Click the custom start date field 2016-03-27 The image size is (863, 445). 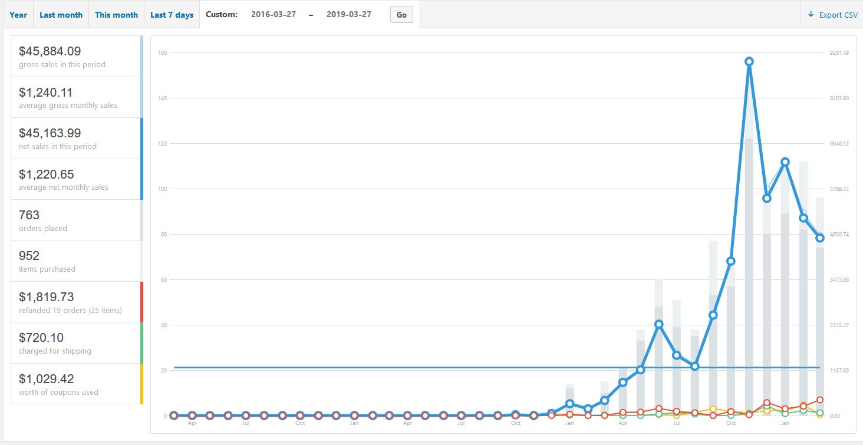coord(273,15)
